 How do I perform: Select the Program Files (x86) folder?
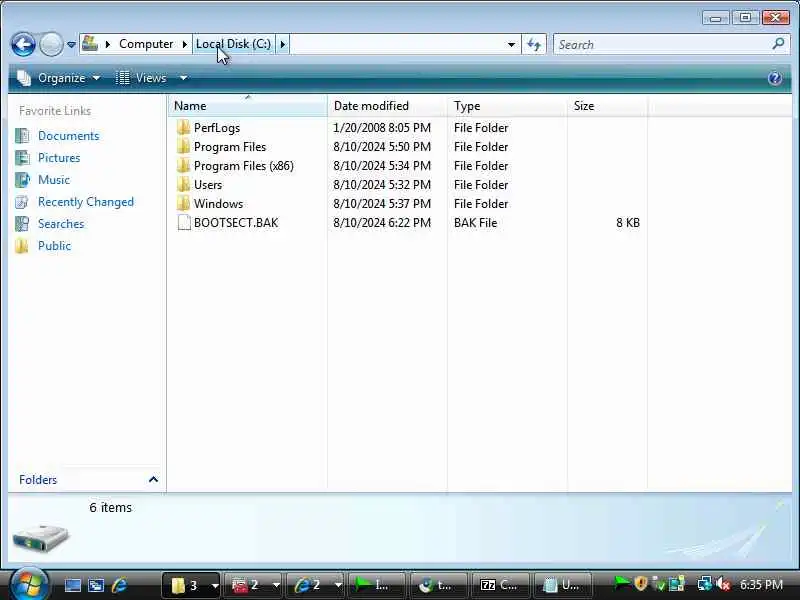click(243, 166)
